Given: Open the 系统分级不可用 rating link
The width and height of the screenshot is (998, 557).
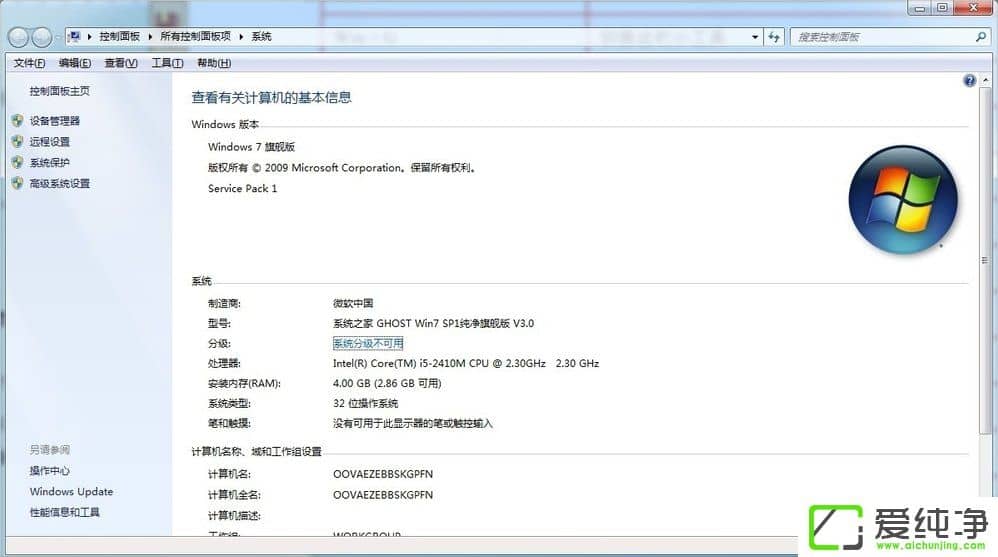Looking at the screenshot, I should (x=368, y=343).
